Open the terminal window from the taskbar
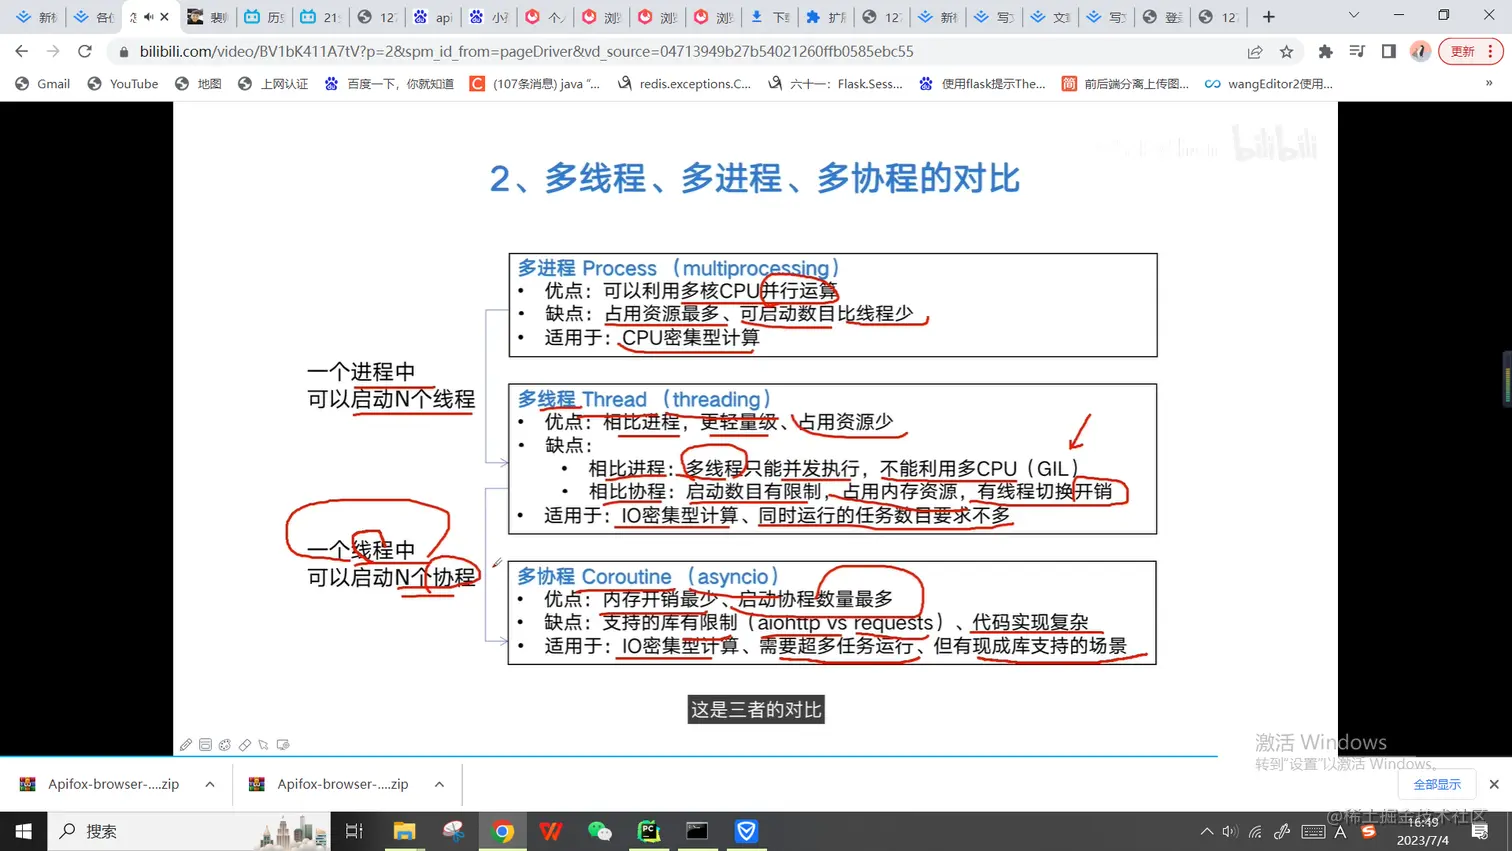Image resolution: width=1512 pixels, height=851 pixels. [x=697, y=831]
